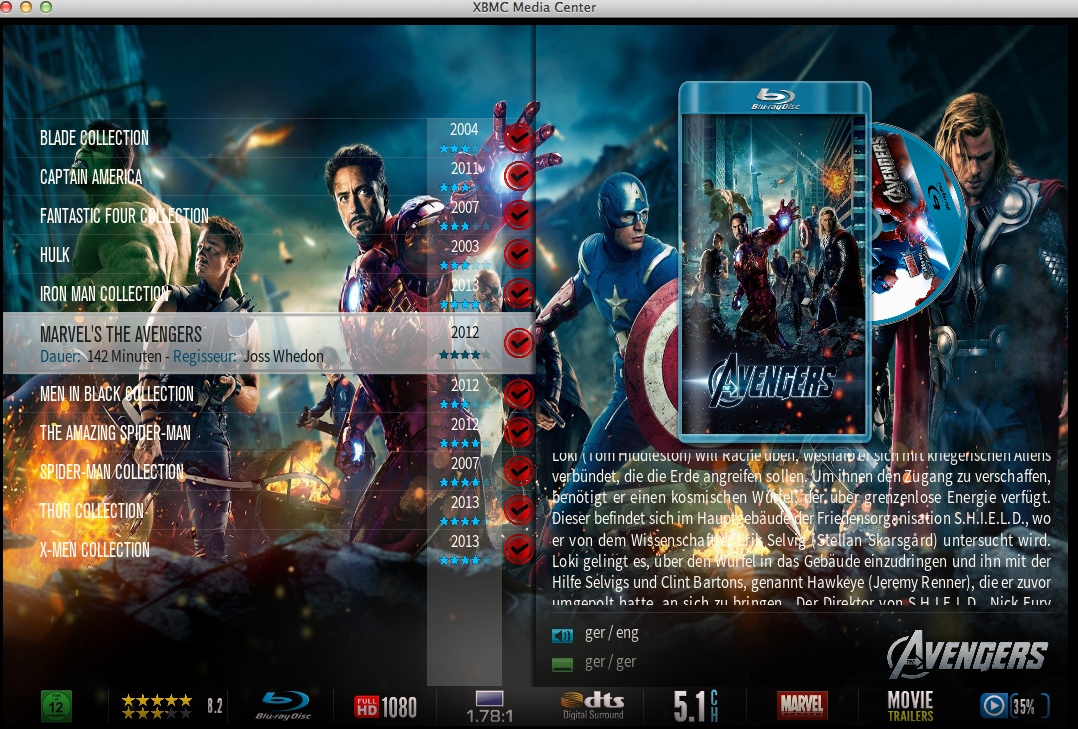Image resolution: width=1078 pixels, height=729 pixels.
Task: Click the star rating of Marvel's The Avengers
Action: coord(465,355)
